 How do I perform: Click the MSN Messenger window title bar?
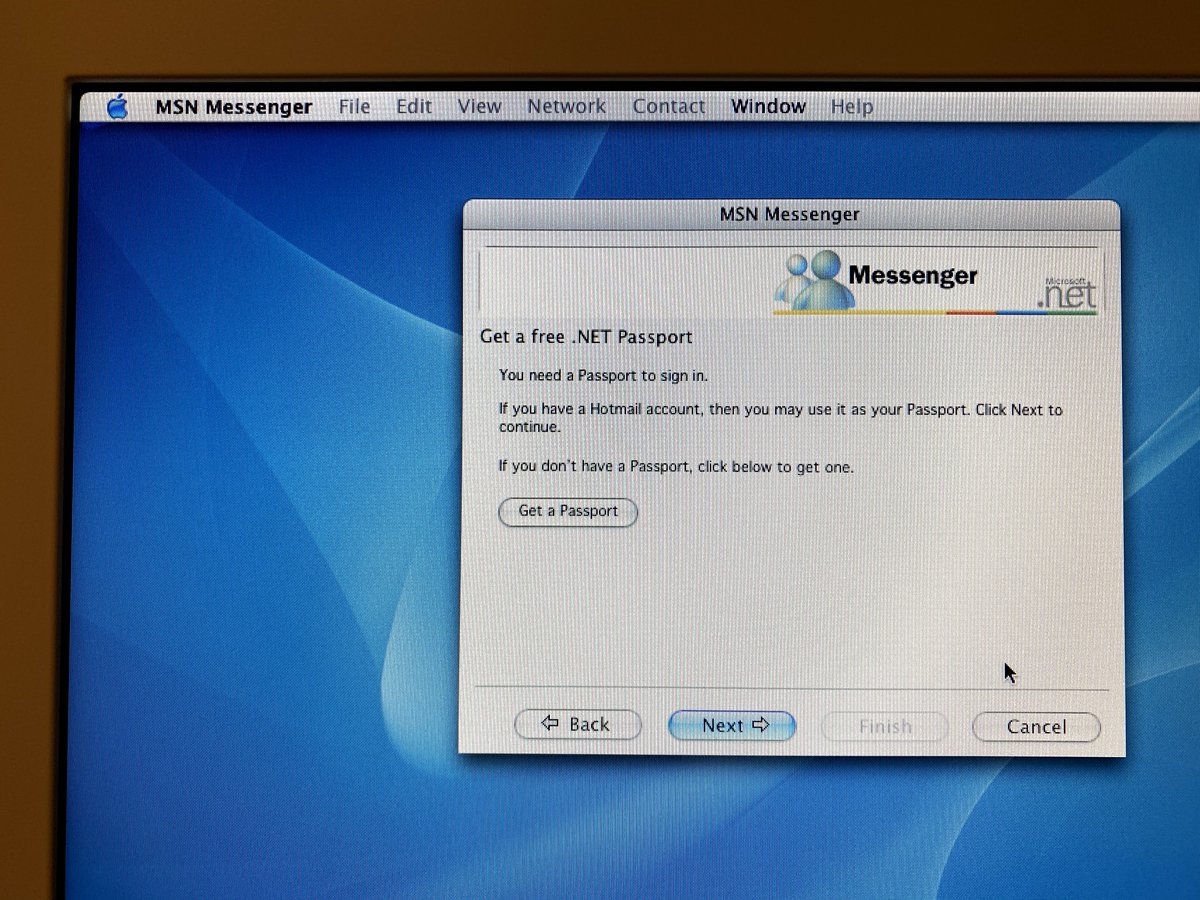pos(790,214)
